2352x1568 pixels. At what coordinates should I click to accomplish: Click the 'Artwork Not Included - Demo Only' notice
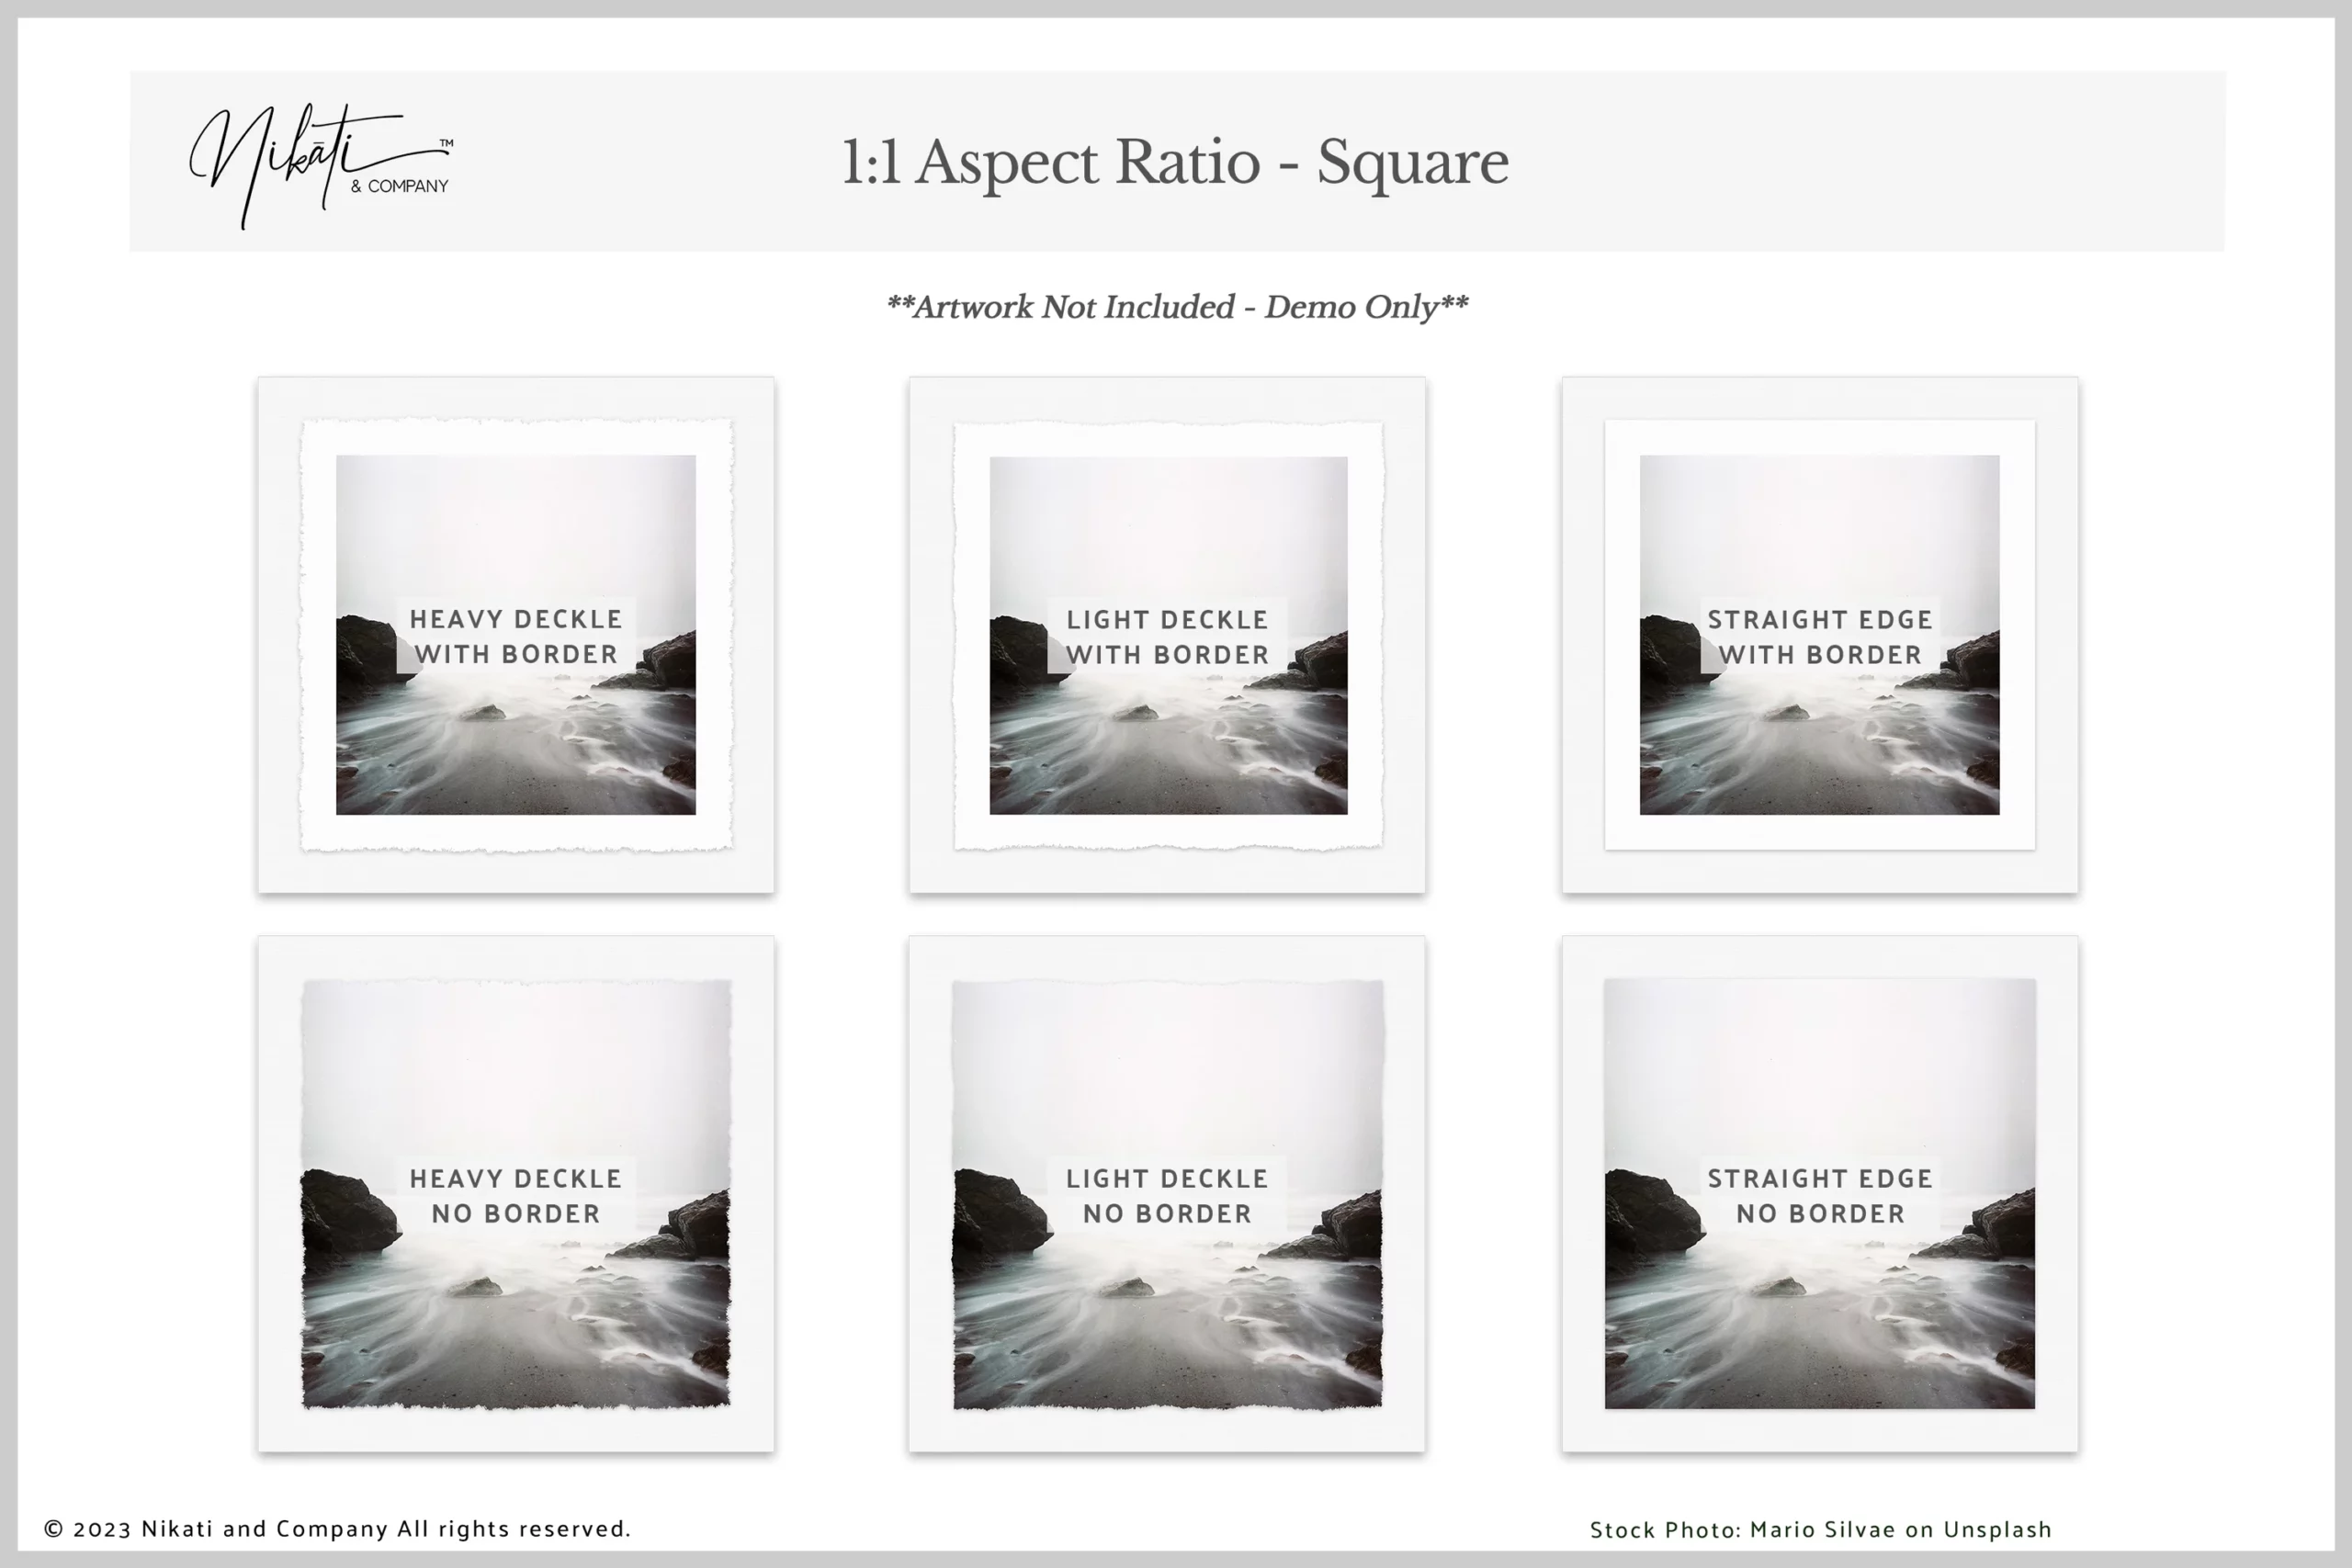coord(1177,306)
